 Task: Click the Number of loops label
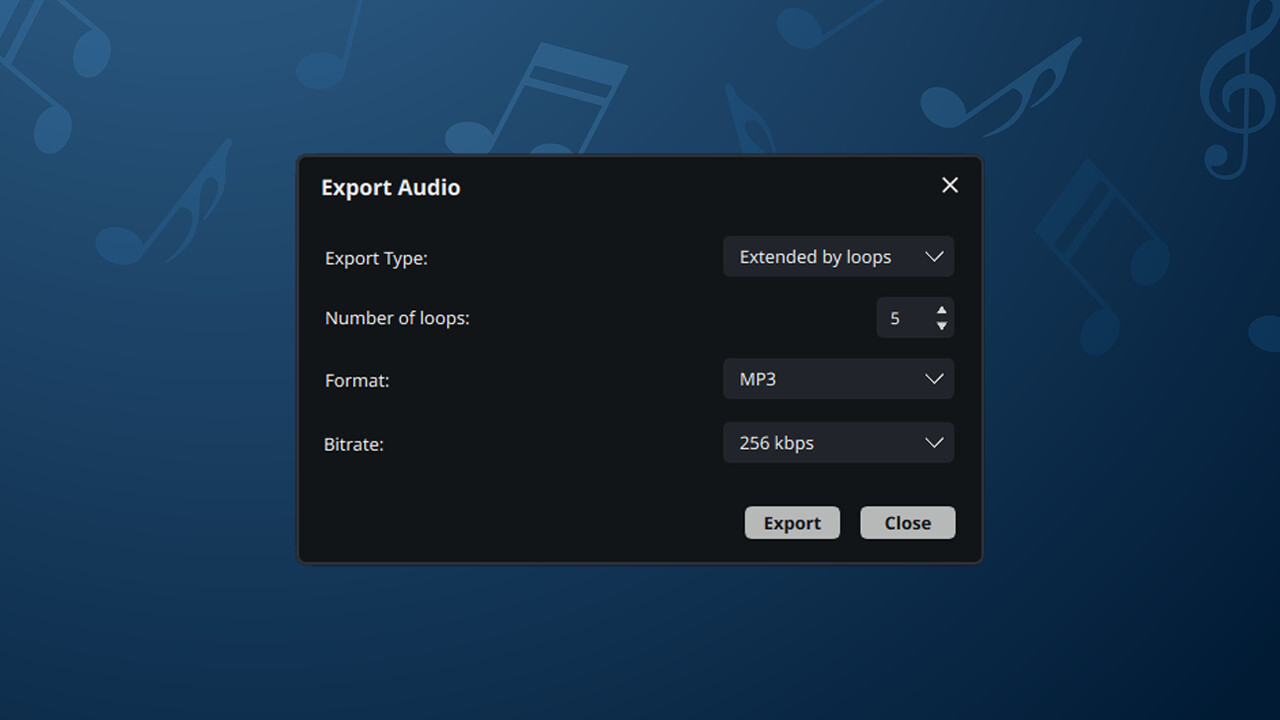click(x=397, y=317)
